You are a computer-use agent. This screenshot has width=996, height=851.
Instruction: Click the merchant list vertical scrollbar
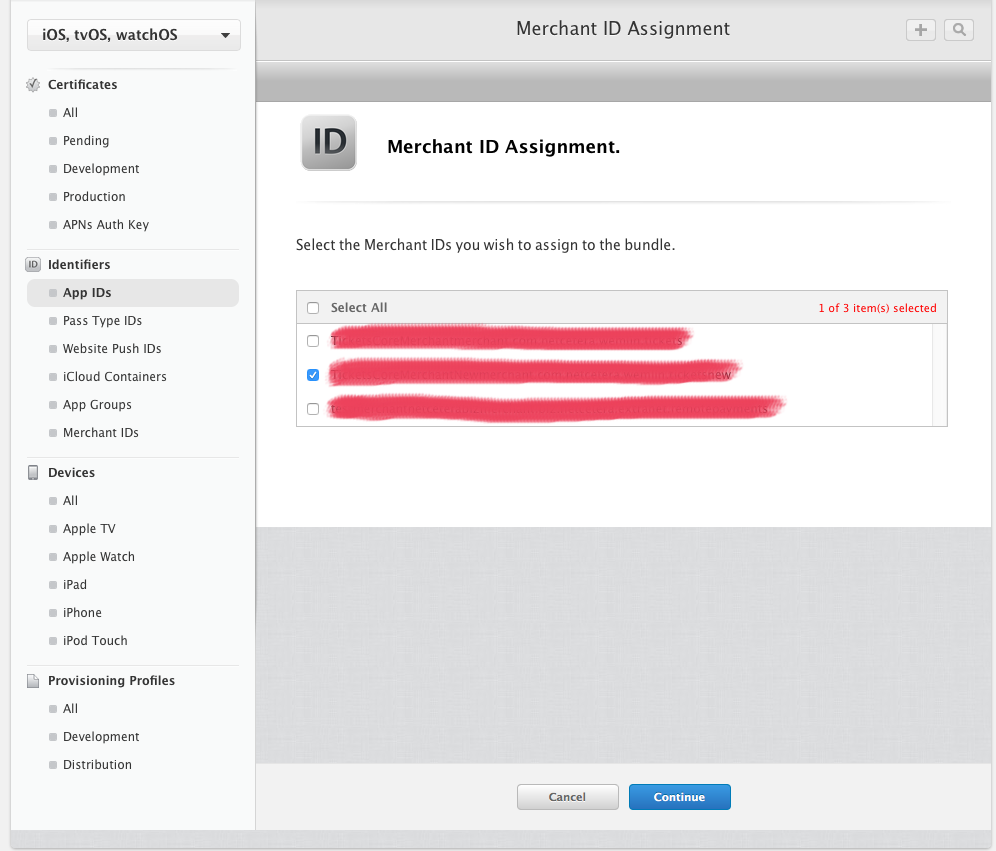[x=939, y=375]
